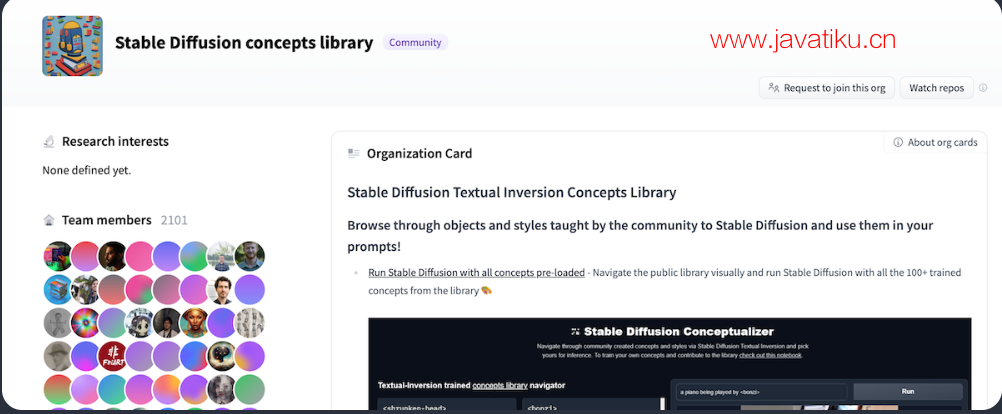Click the piano prompt input field

tap(762, 392)
